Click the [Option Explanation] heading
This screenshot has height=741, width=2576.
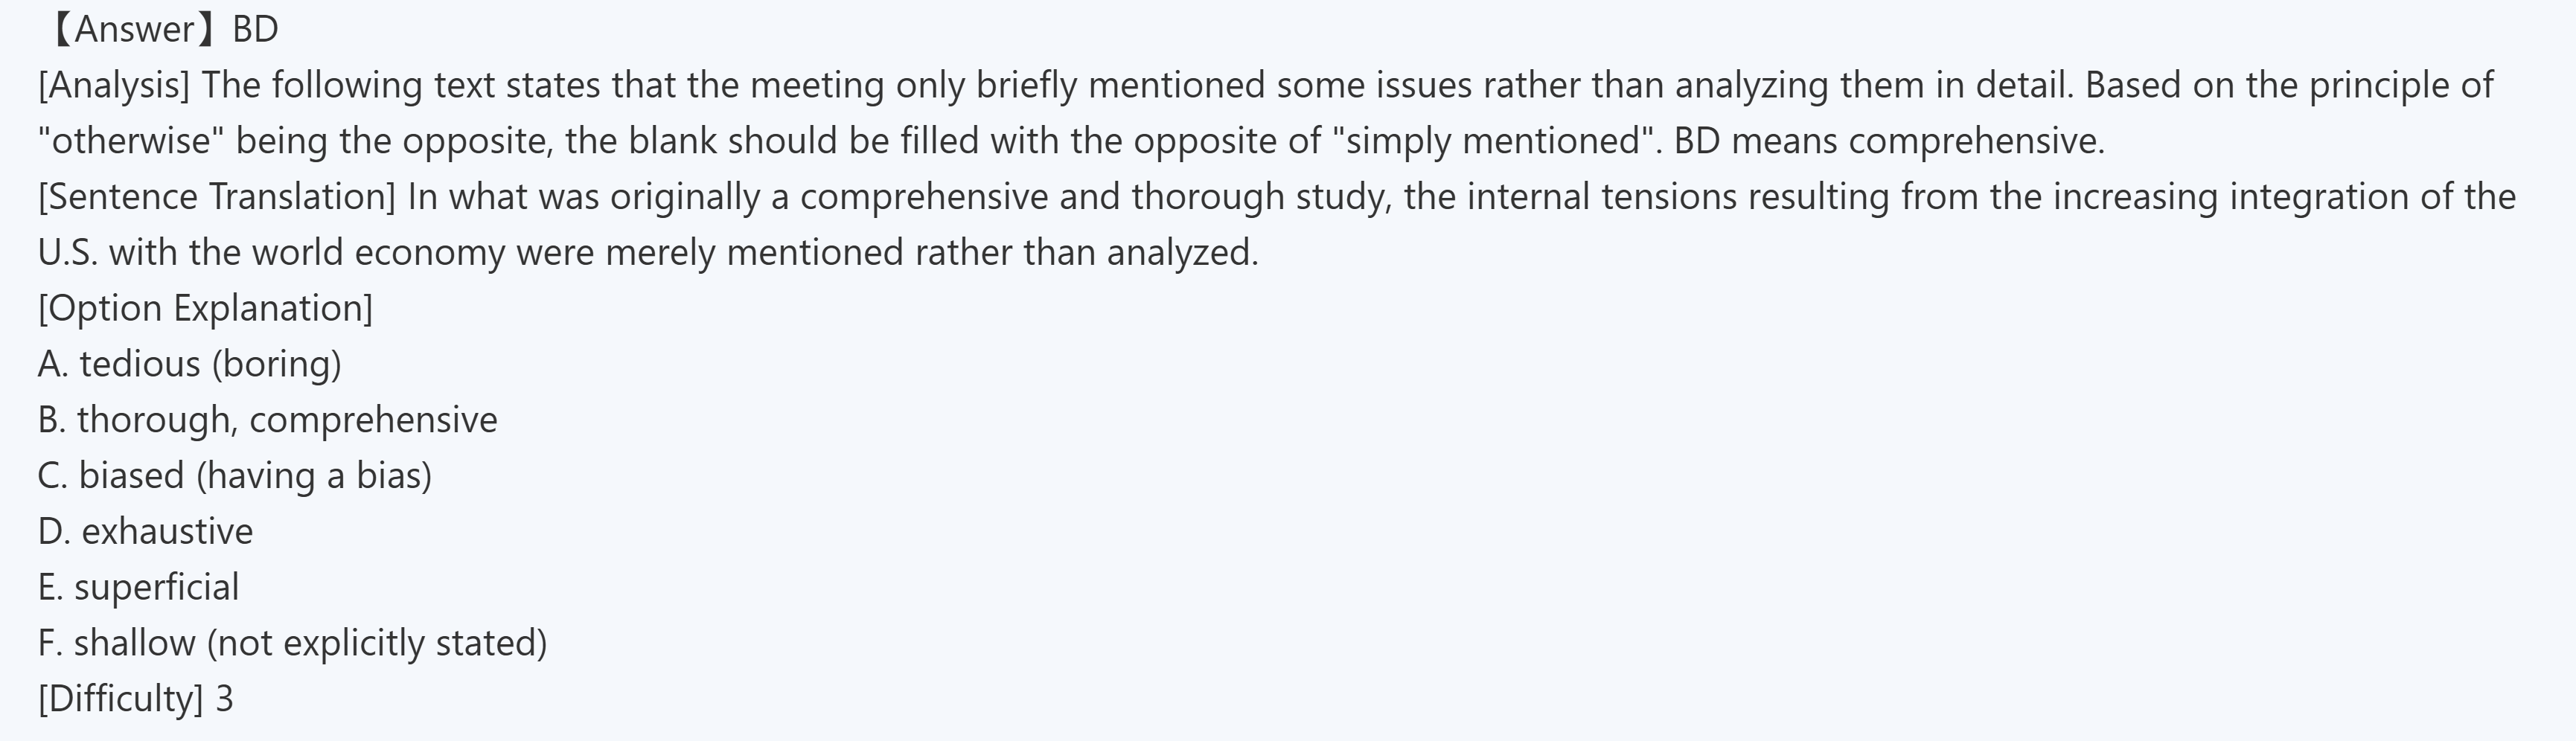point(205,308)
